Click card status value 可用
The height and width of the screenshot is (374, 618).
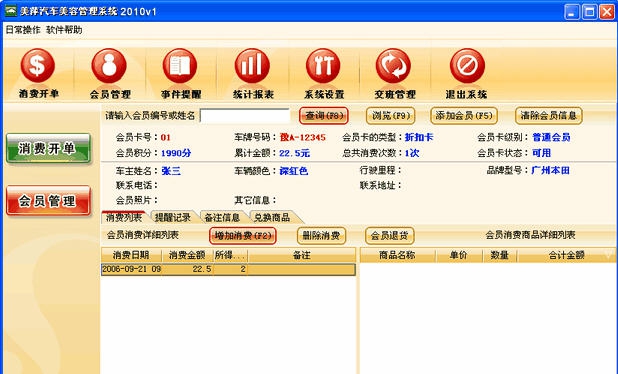click(542, 153)
